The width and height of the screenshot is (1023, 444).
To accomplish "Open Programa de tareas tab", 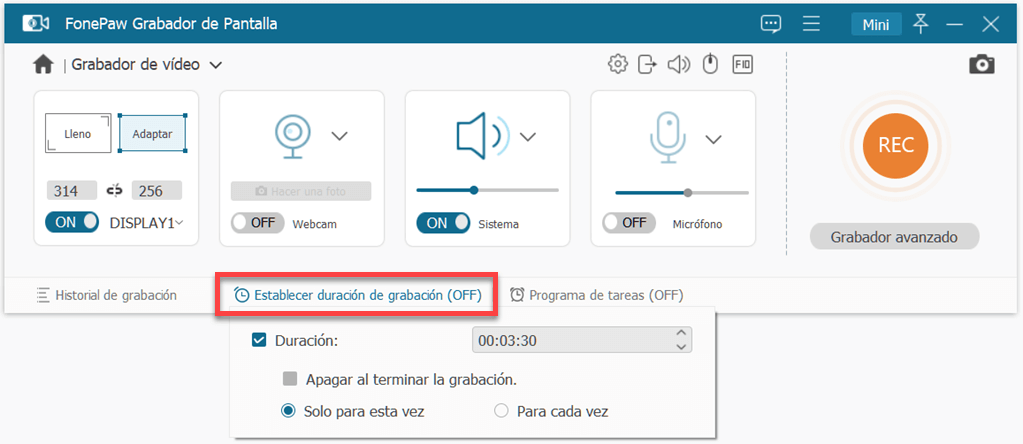I will tap(596, 295).
